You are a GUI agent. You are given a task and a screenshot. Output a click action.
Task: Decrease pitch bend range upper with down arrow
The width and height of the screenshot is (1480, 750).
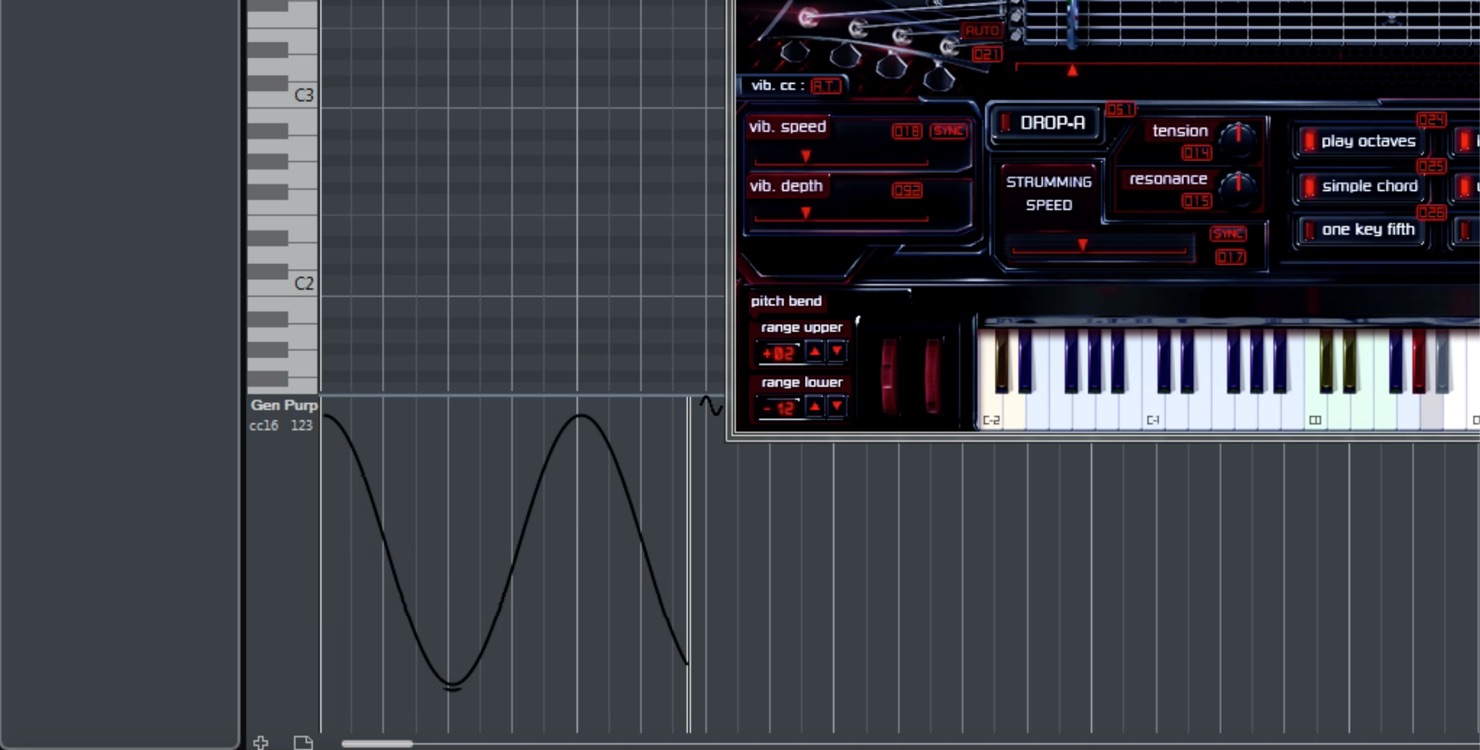tap(837, 352)
